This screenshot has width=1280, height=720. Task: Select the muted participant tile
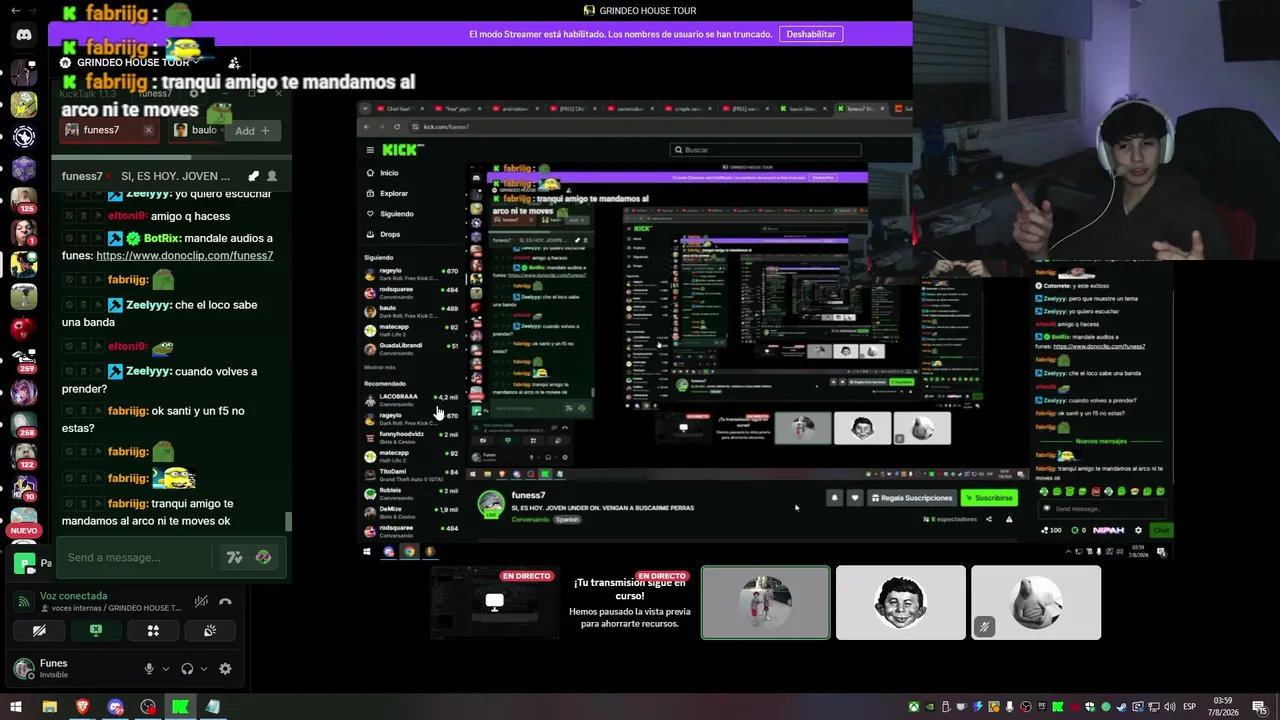pos(1036,602)
